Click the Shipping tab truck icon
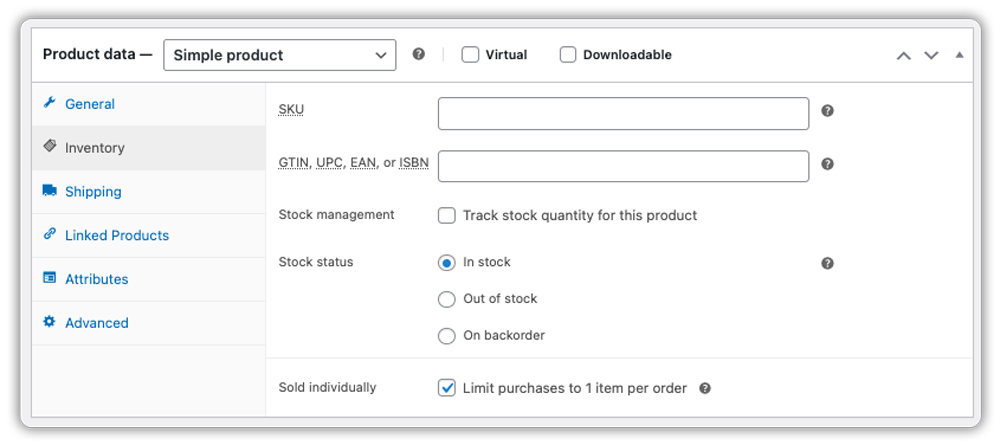 click(50, 191)
